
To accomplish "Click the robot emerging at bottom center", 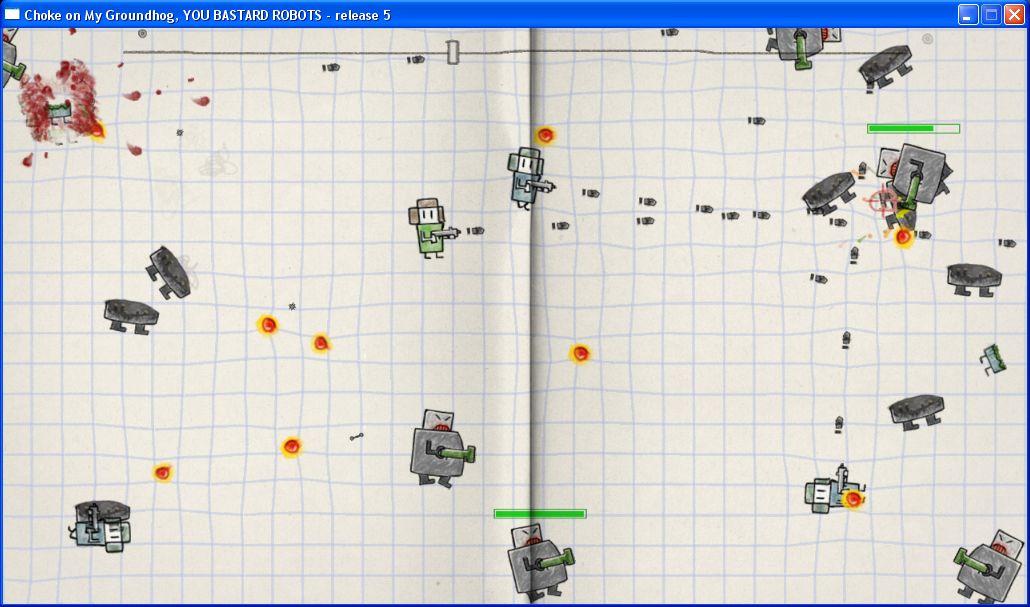I will click(540, 565).
